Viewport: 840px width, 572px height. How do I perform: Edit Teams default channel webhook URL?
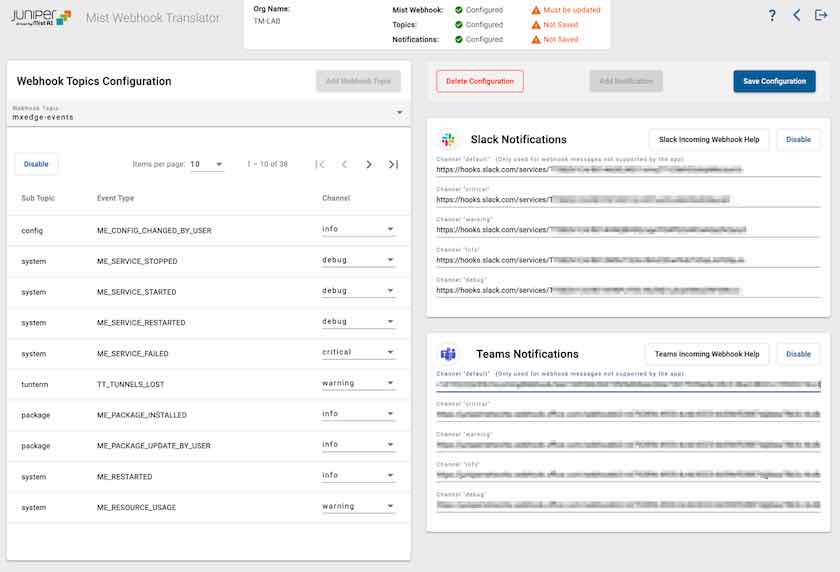pyautogui.click(x=628, y=385)
